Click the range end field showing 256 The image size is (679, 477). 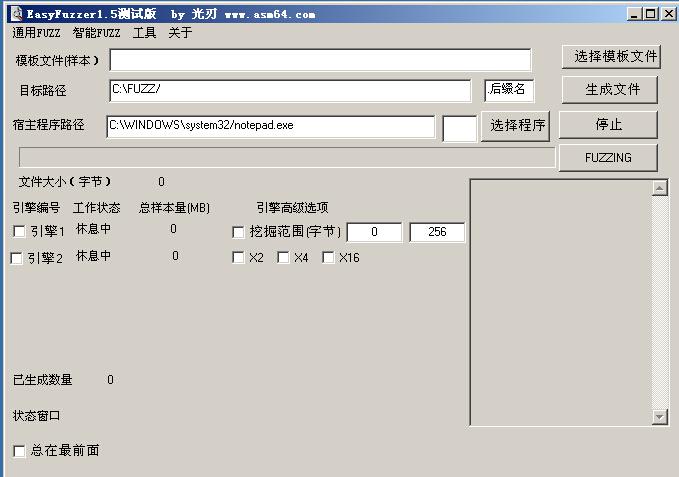(437, 232)
